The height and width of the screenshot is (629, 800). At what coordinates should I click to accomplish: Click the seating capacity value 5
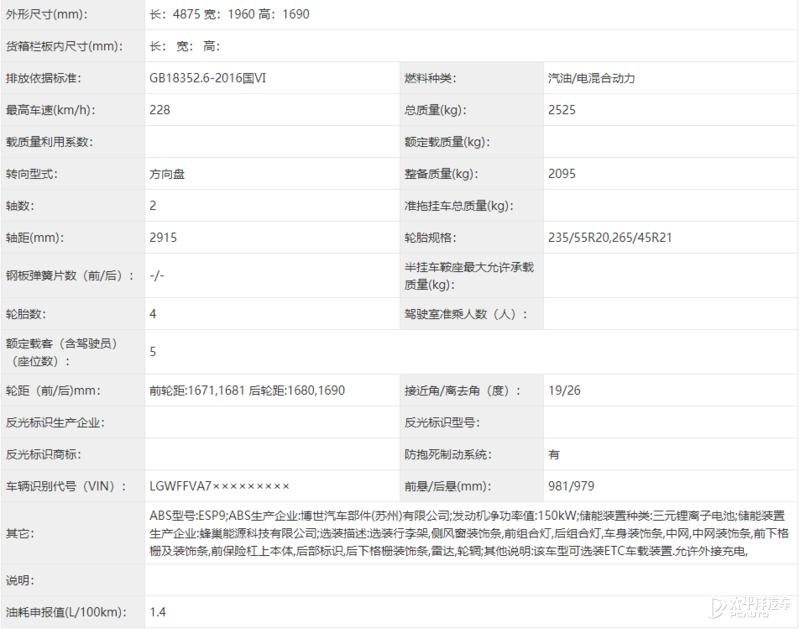(154, 352)
